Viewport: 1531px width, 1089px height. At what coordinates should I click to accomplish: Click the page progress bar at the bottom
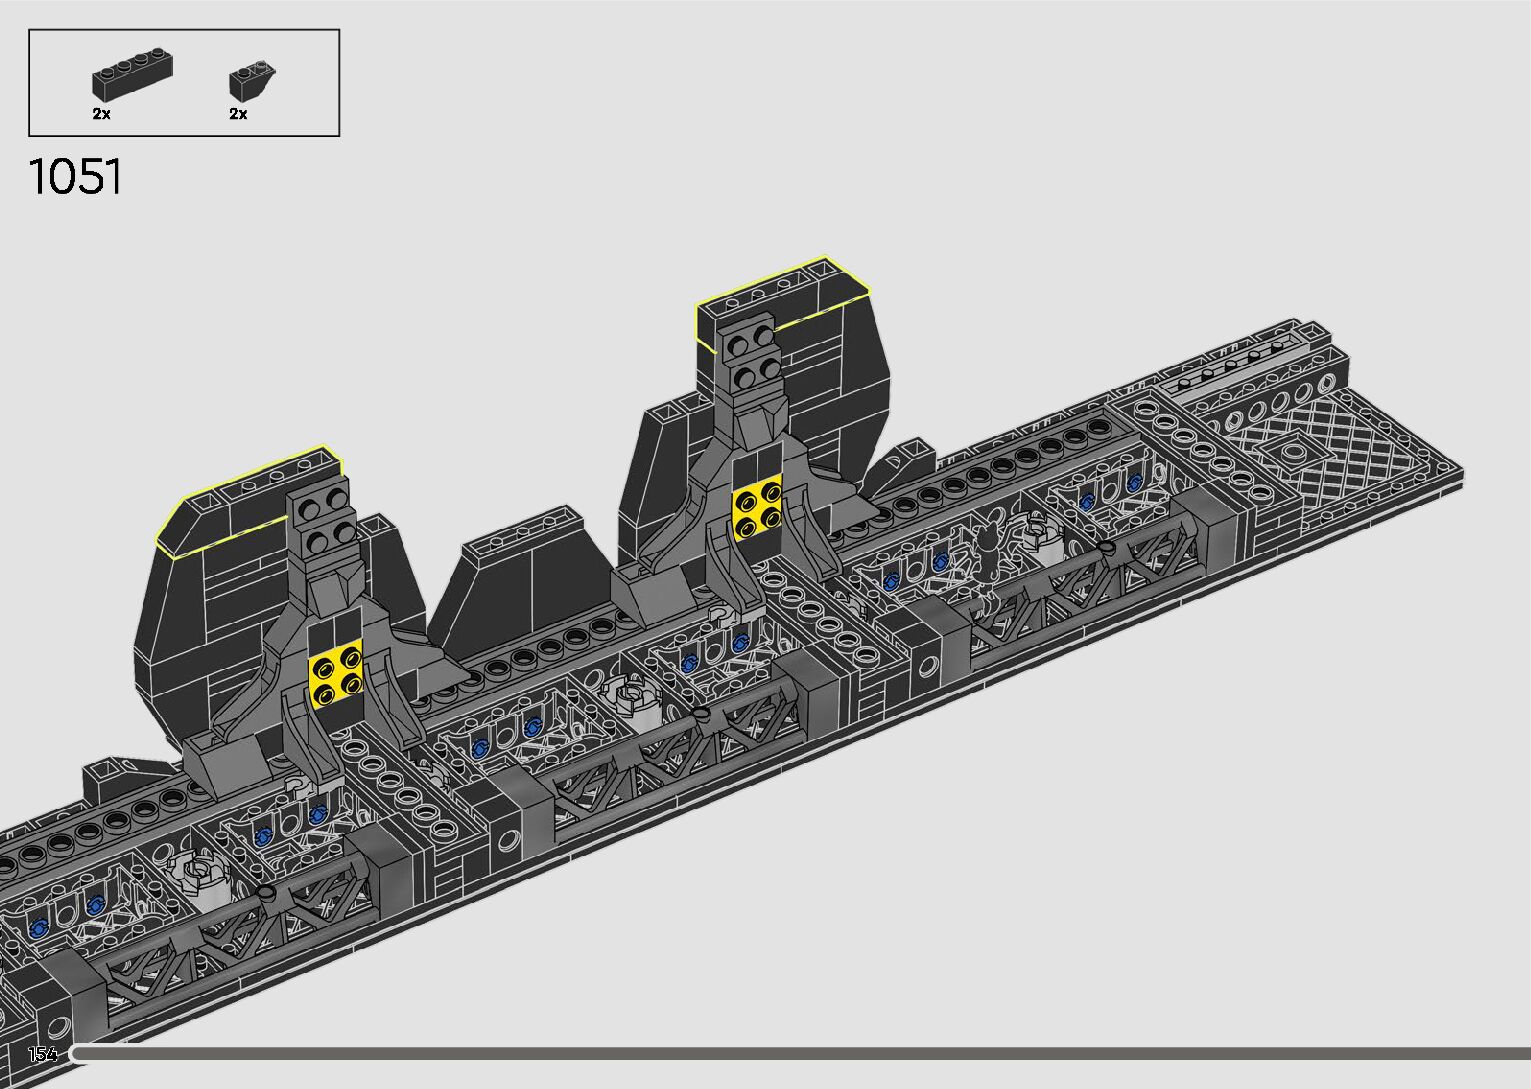click(x=800, y=1053)
